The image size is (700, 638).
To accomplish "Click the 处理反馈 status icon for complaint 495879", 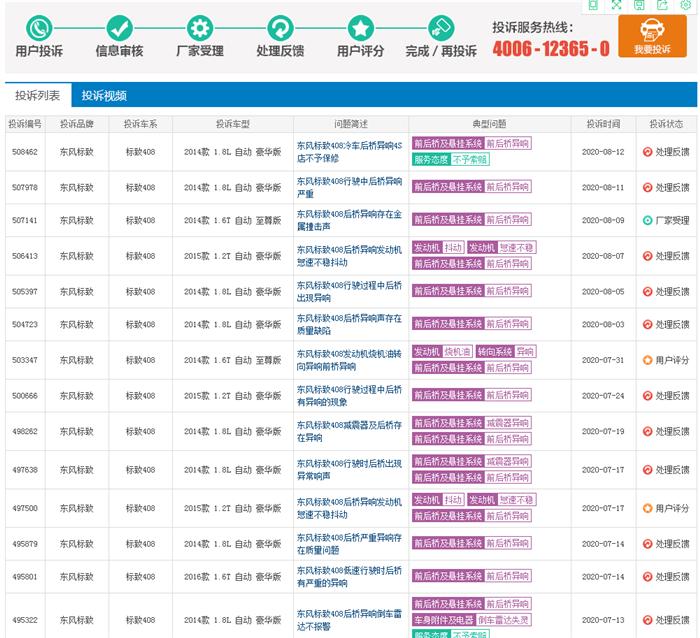I will [647, 544].
